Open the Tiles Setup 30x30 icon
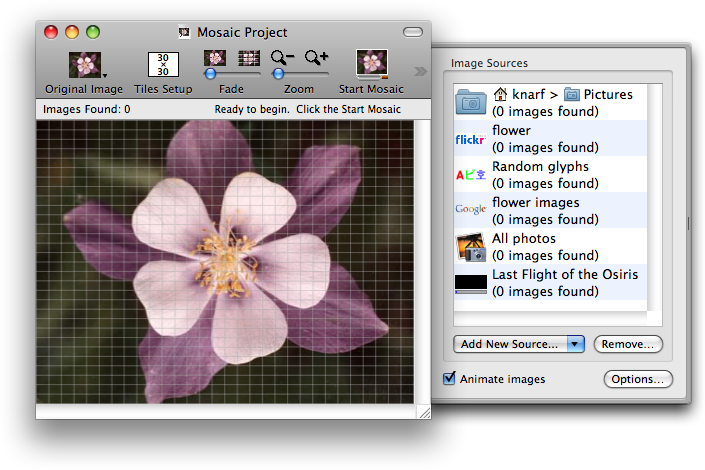 (x=163, y=64)
